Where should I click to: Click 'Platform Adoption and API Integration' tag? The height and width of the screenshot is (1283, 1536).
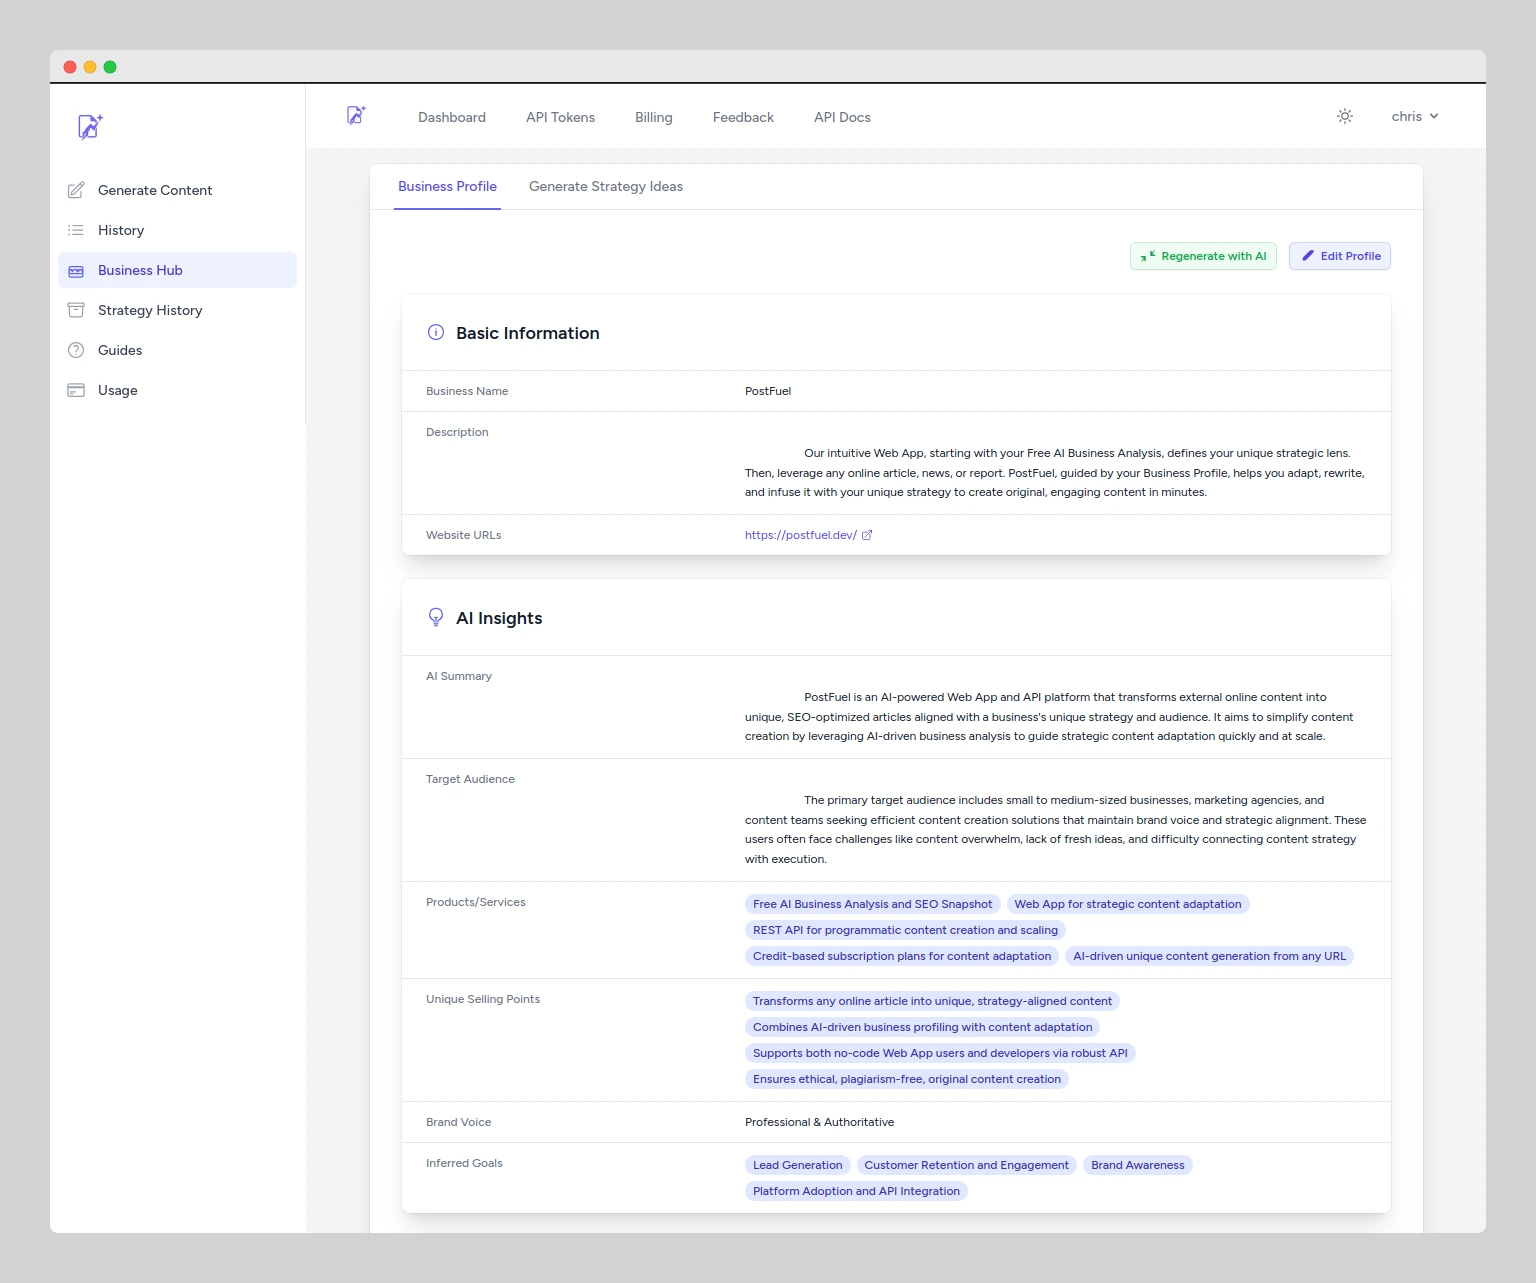click(856, 1191)
